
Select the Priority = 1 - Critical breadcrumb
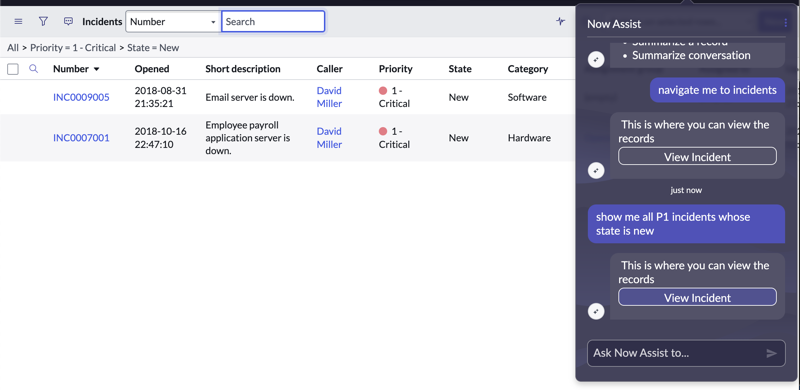(73, 47)
